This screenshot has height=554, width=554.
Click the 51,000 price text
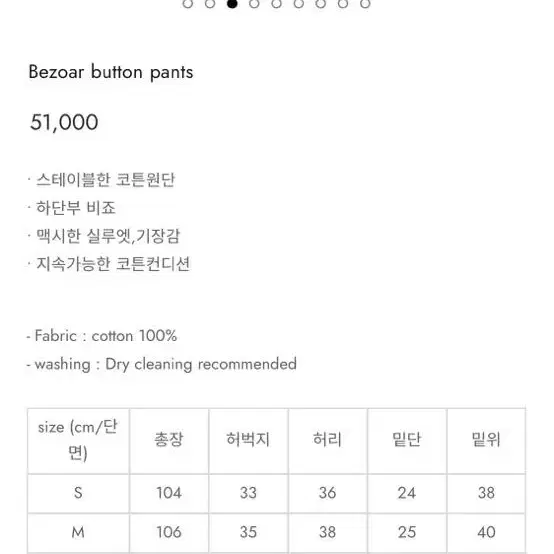click(64, 122)
